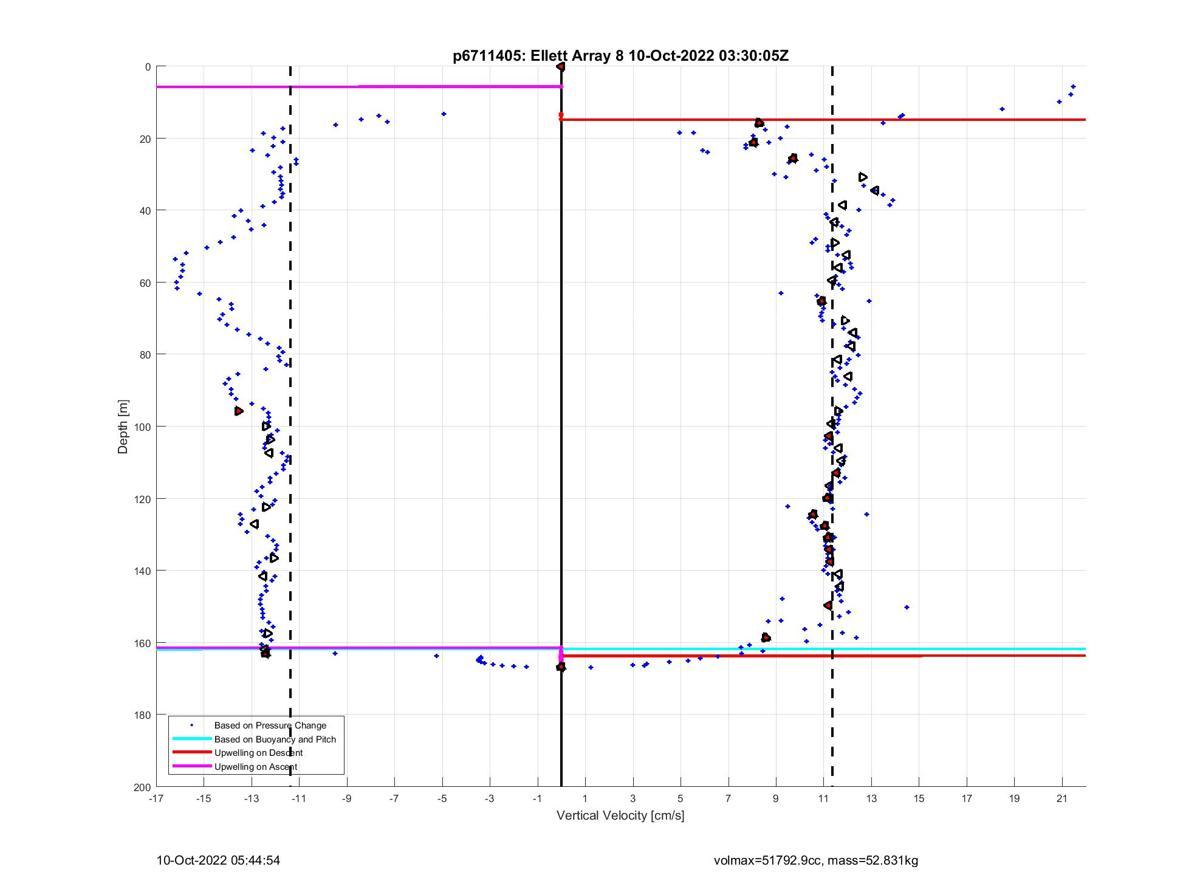Click y-axis tick label '20'
Screen dimensions: 1200x885
(x=144, y=139)
